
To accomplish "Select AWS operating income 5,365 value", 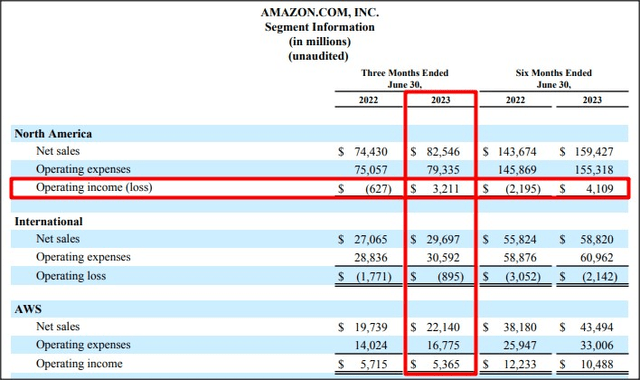I will click(x=446, y=364).
